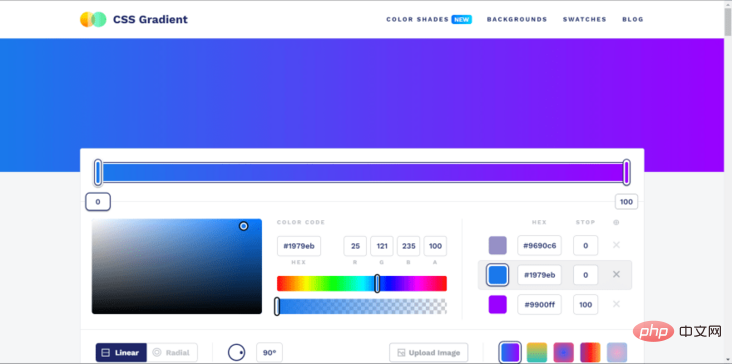Go to the Swatches page

tap(584, 19)
